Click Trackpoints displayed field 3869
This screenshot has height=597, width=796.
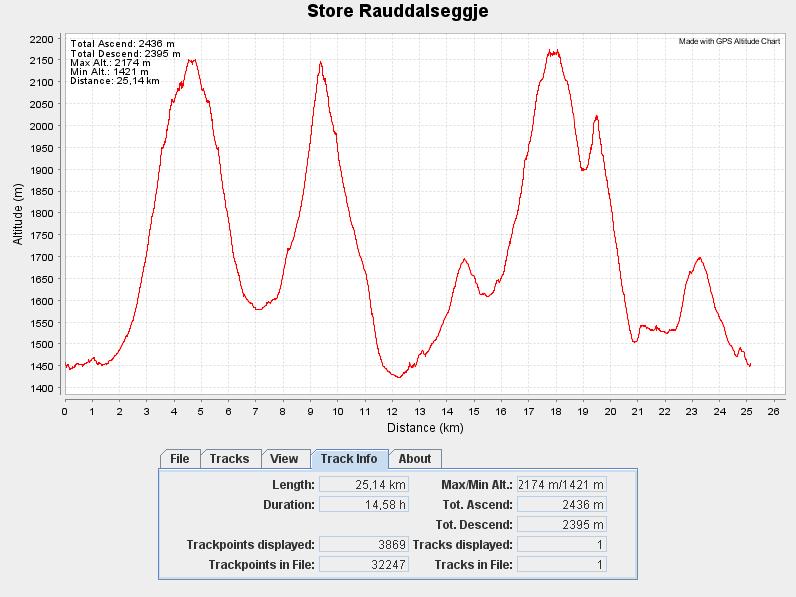[363, 545]
